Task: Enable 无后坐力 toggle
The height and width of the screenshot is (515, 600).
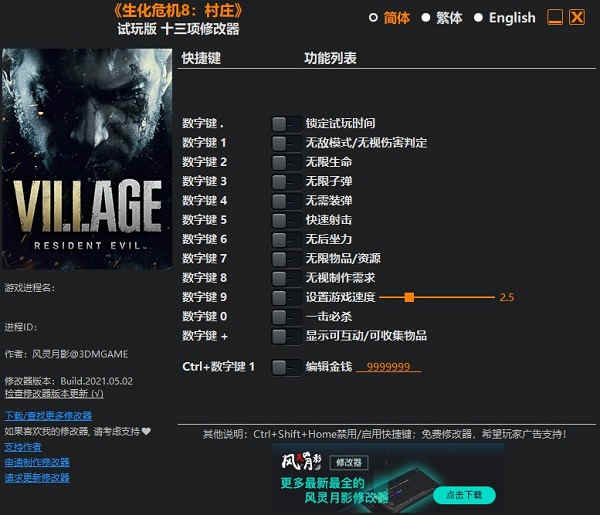Action: (x=286, y=240)
